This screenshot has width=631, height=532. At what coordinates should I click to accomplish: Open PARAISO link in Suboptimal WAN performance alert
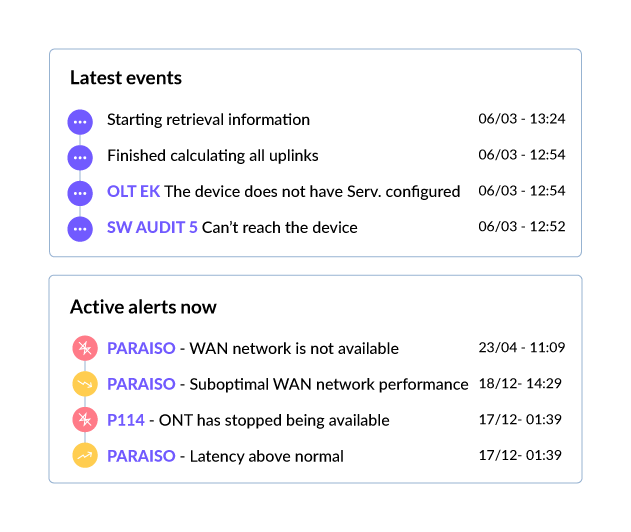tap(141, 384)
